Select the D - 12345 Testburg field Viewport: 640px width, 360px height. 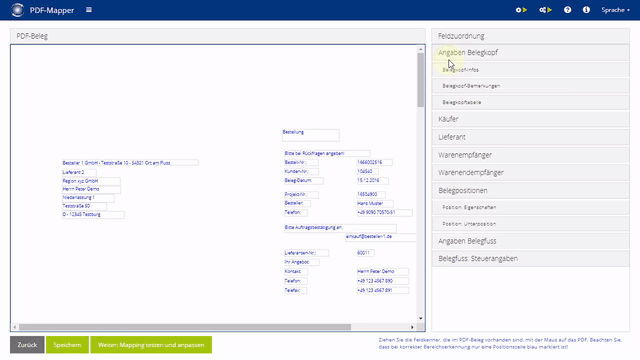93,215
